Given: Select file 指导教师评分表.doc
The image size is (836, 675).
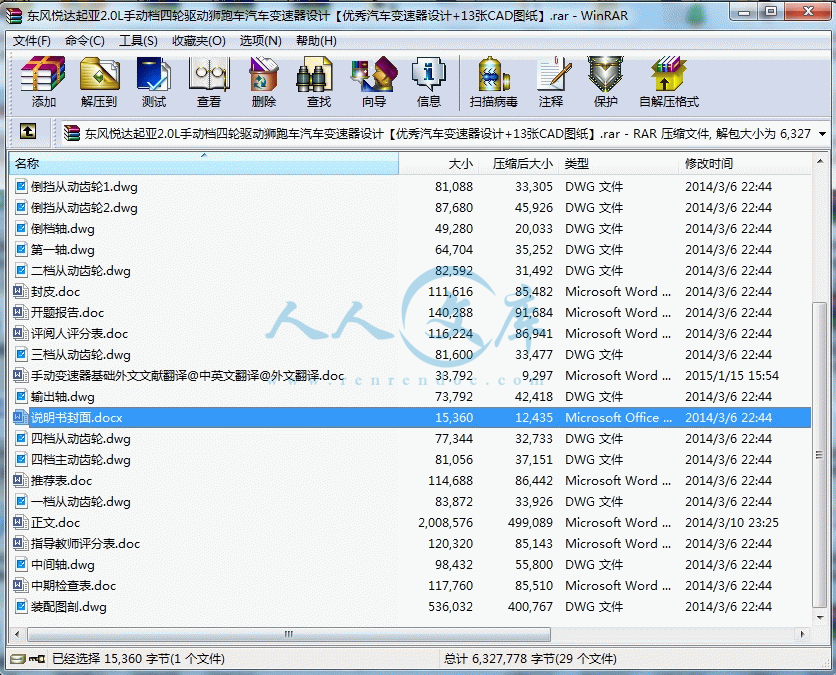Looking at the screenshot, I should (85, 544).
